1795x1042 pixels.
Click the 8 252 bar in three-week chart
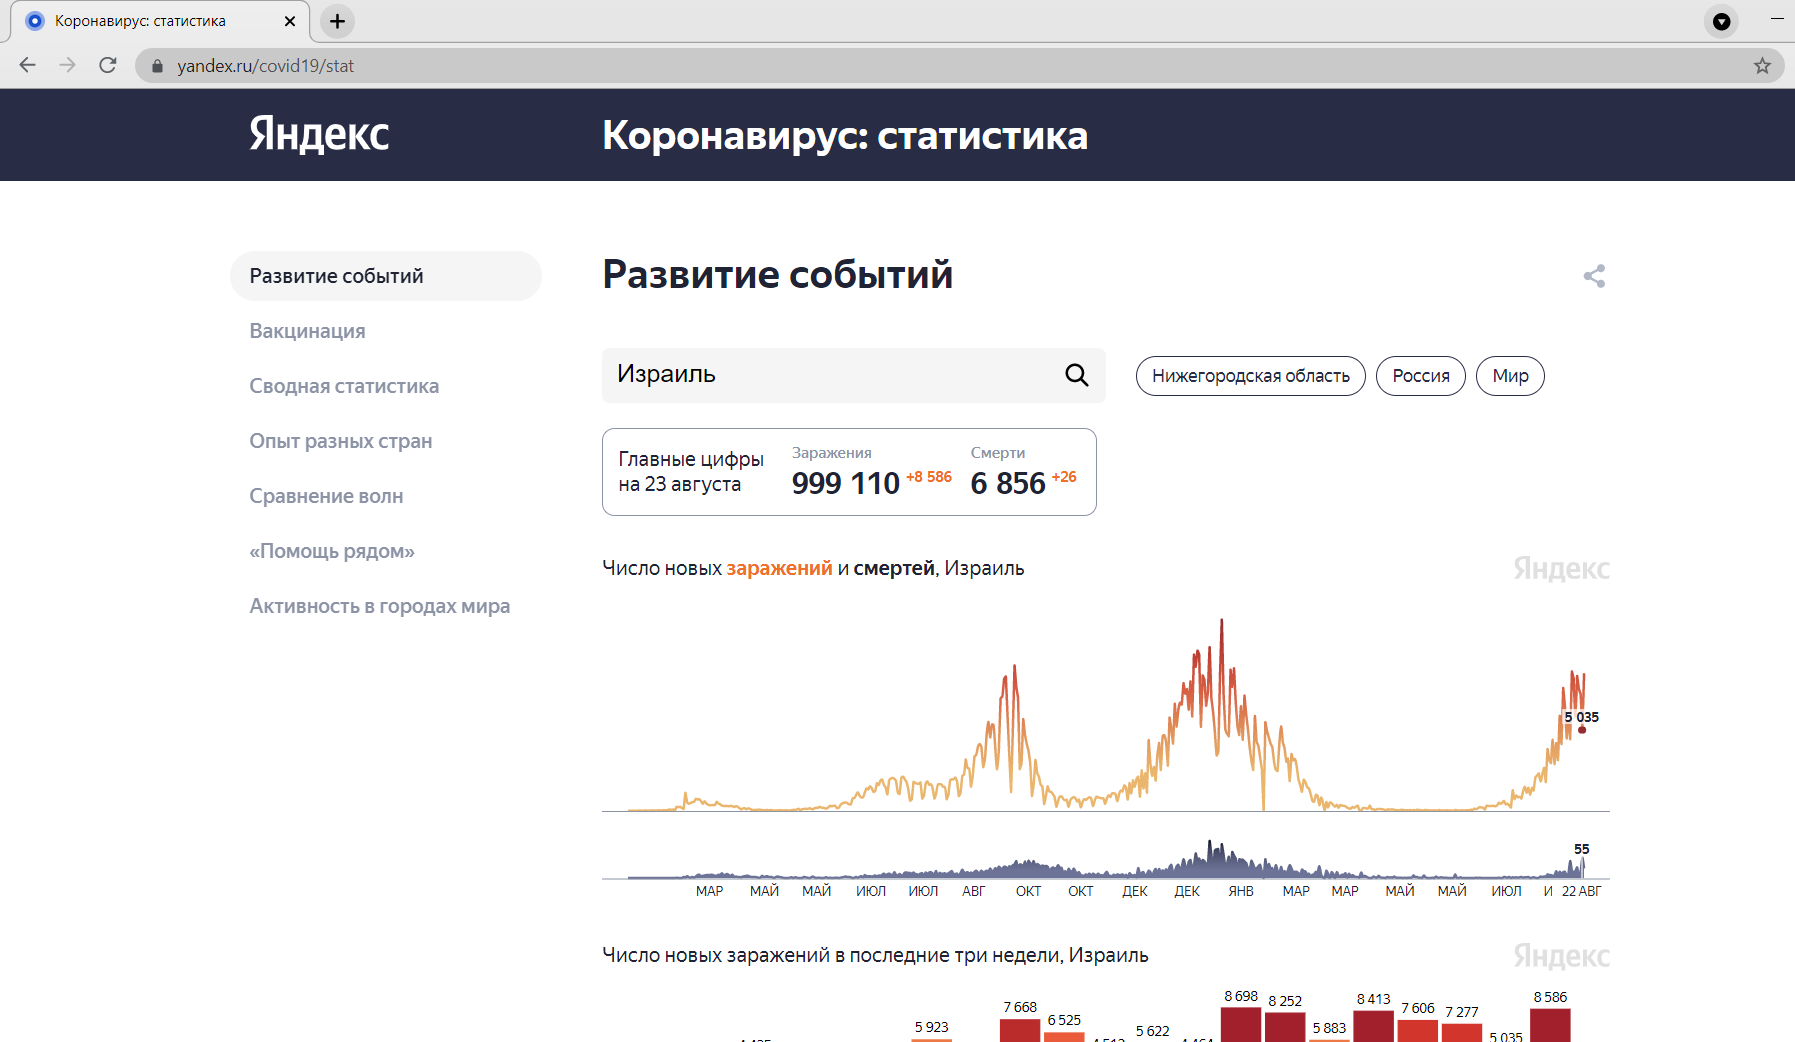click(x=1285, y=1027)
